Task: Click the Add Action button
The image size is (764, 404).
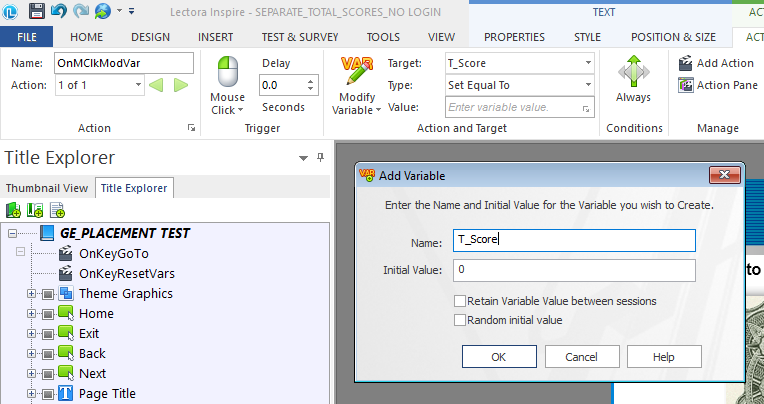Action: pyautogui.click(x=716, y=63)
